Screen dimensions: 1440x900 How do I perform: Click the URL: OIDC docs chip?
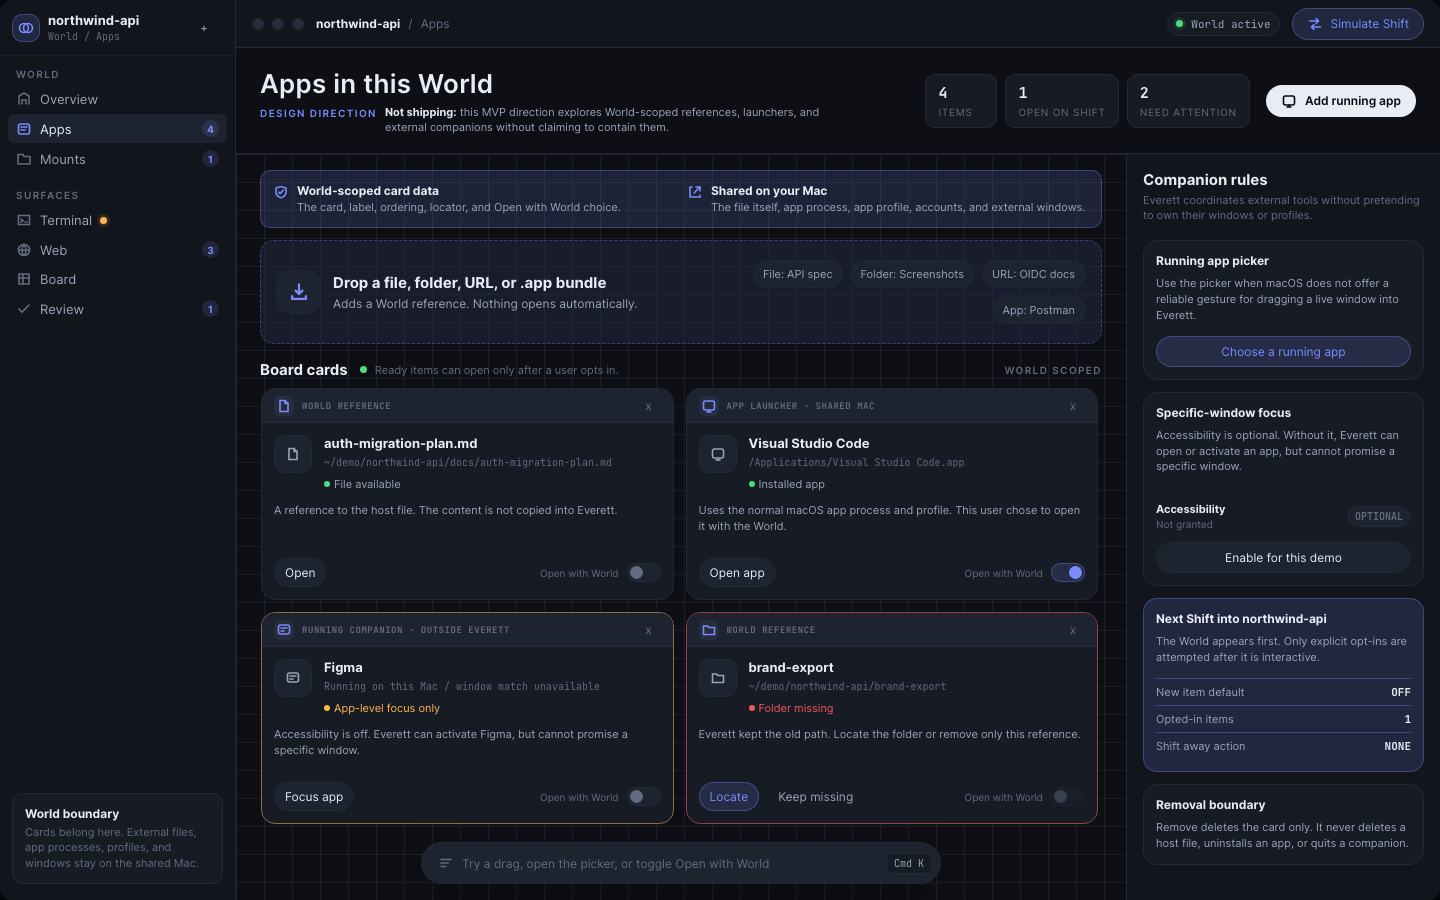pyautogui.click(x=1033, y=274)
